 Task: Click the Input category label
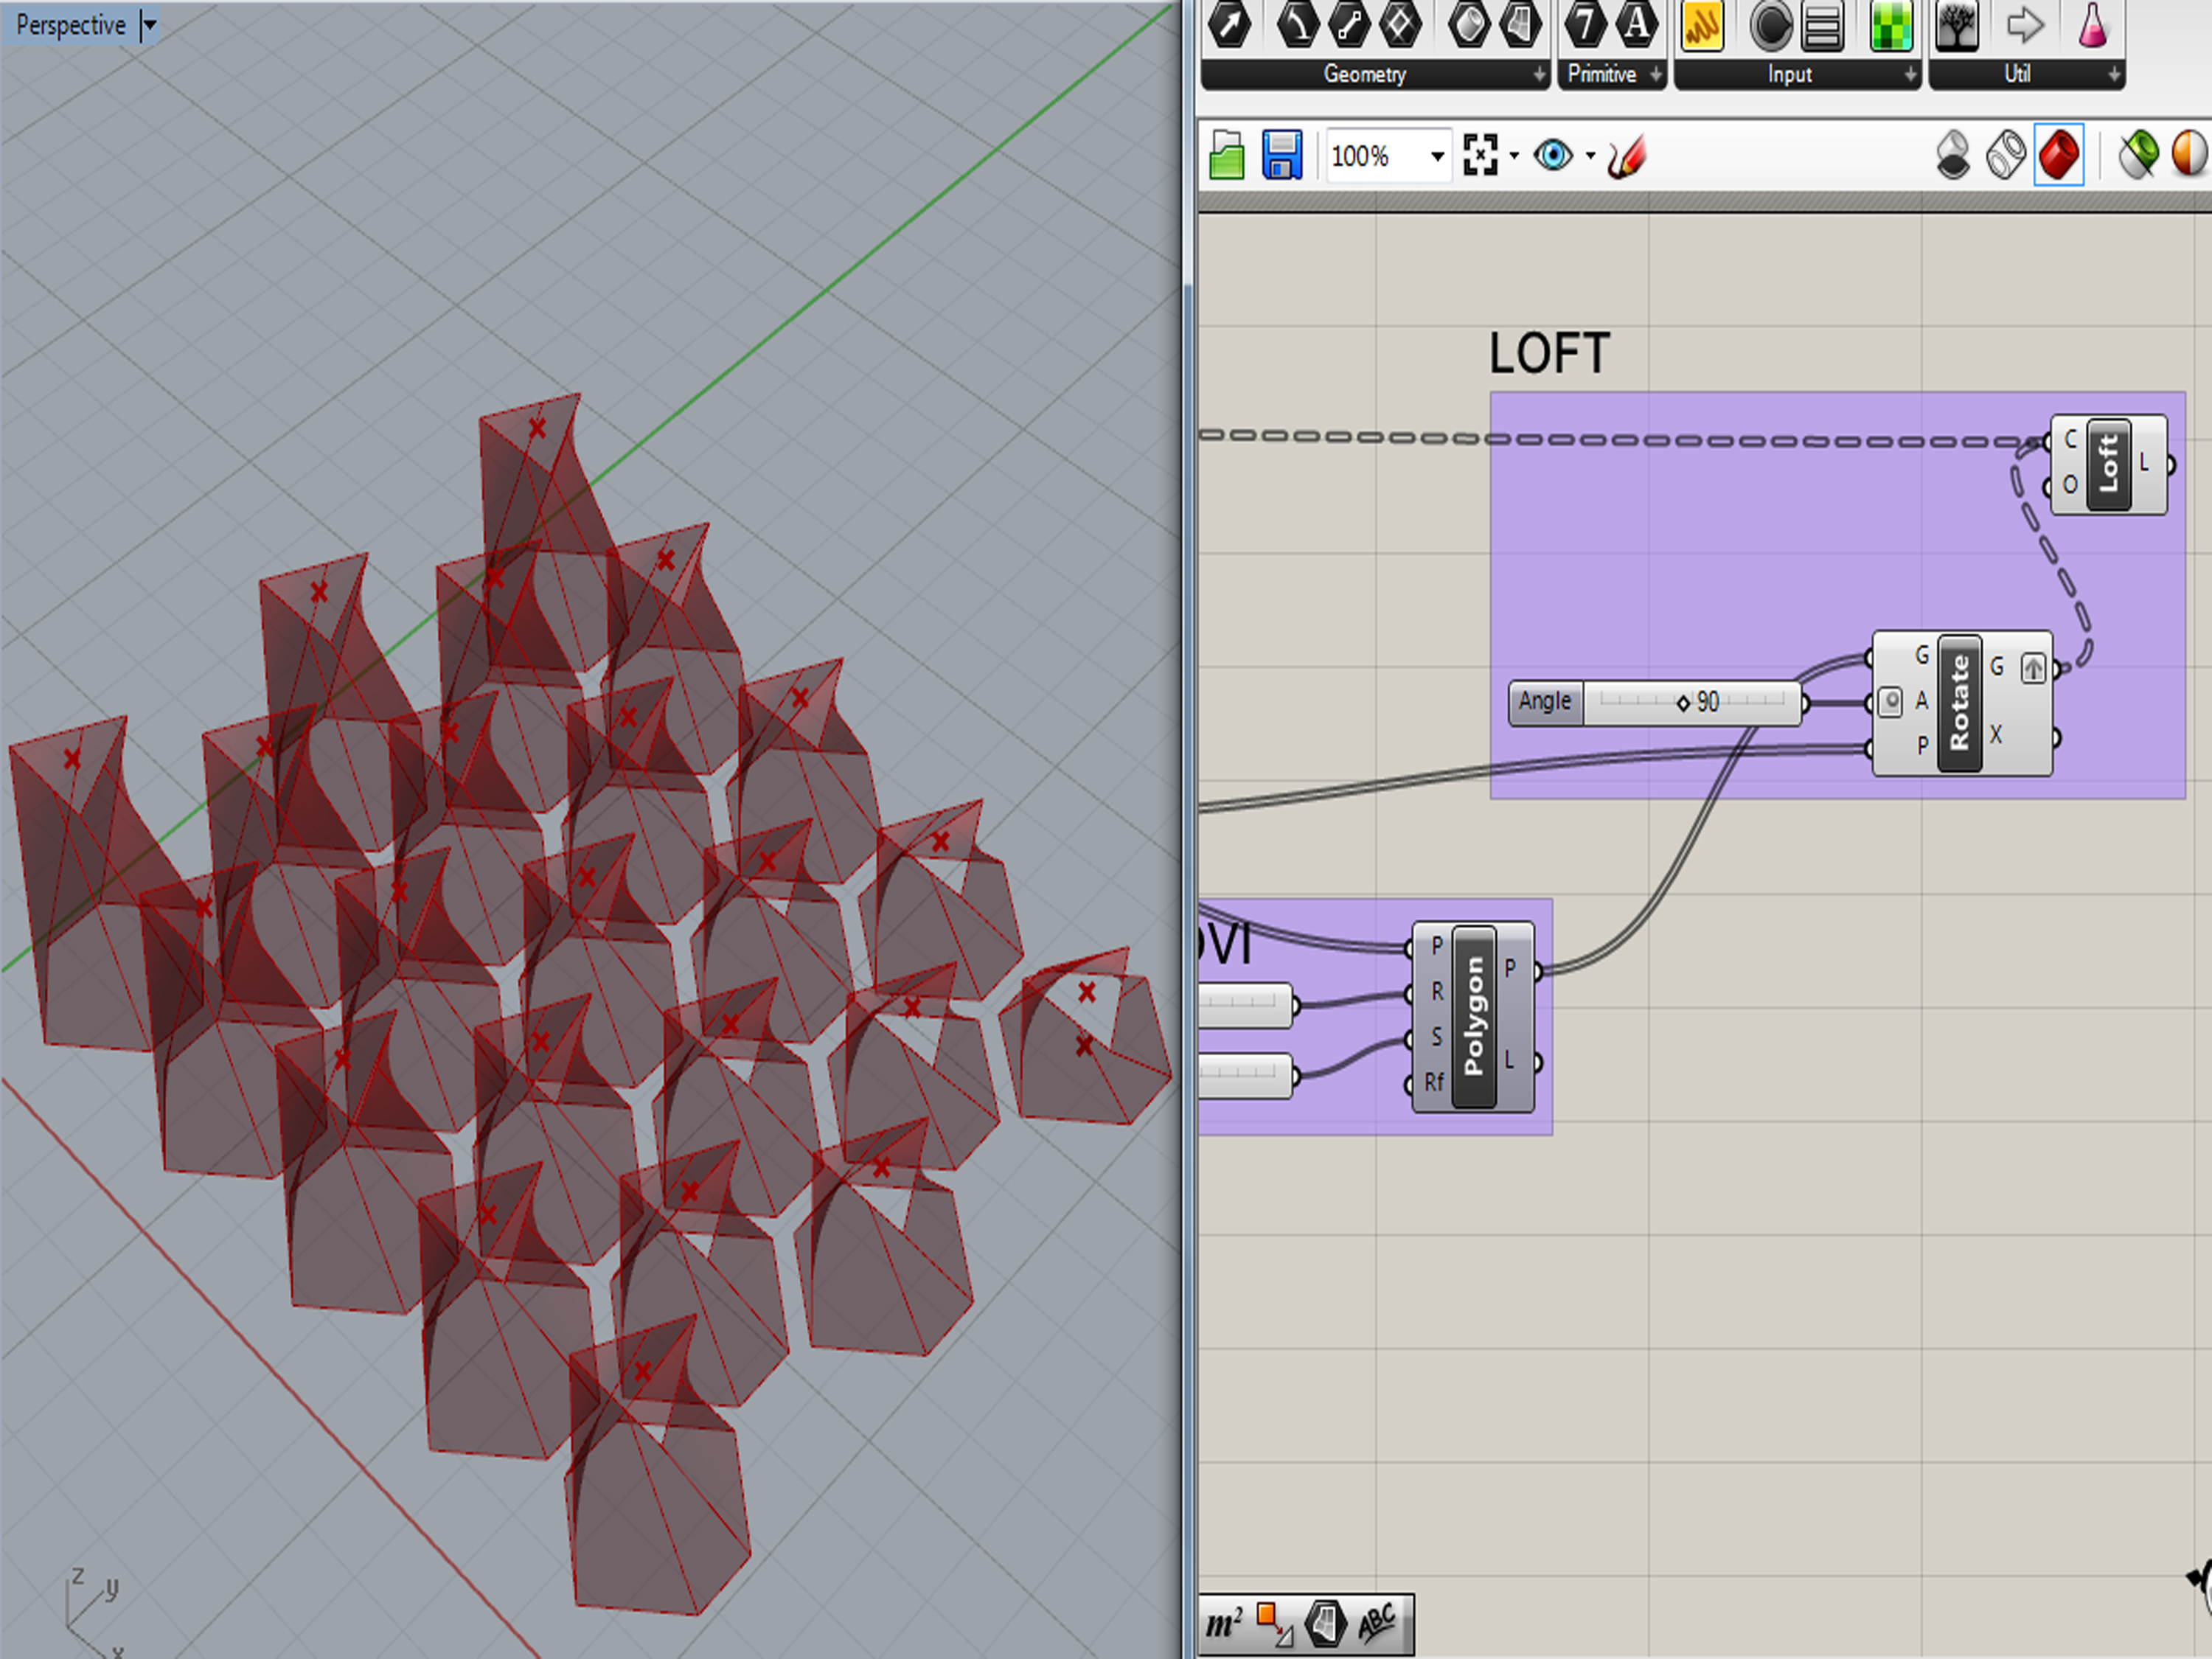[1789, 75]
